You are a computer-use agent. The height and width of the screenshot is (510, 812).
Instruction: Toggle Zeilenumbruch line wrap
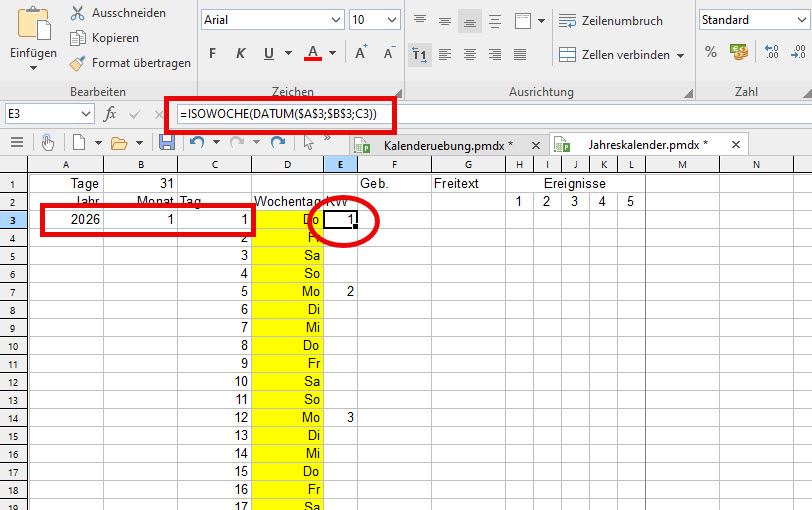pyautogui.click(x=611, y=20)
